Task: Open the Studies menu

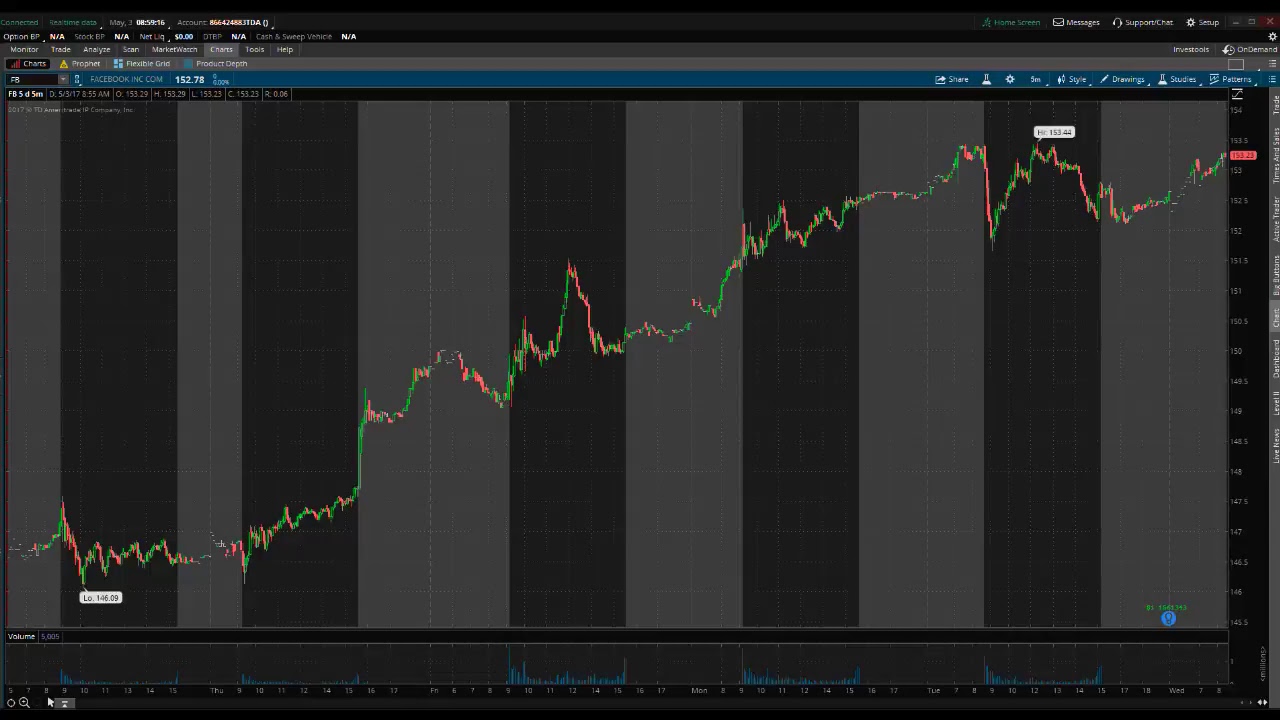Action: [x=1177, y=79]
